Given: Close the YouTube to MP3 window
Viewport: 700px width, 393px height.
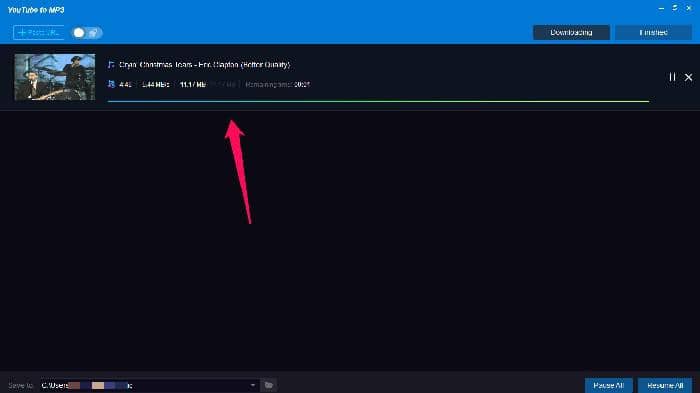Looking at the screenshot, I should [x=689, y=8].
